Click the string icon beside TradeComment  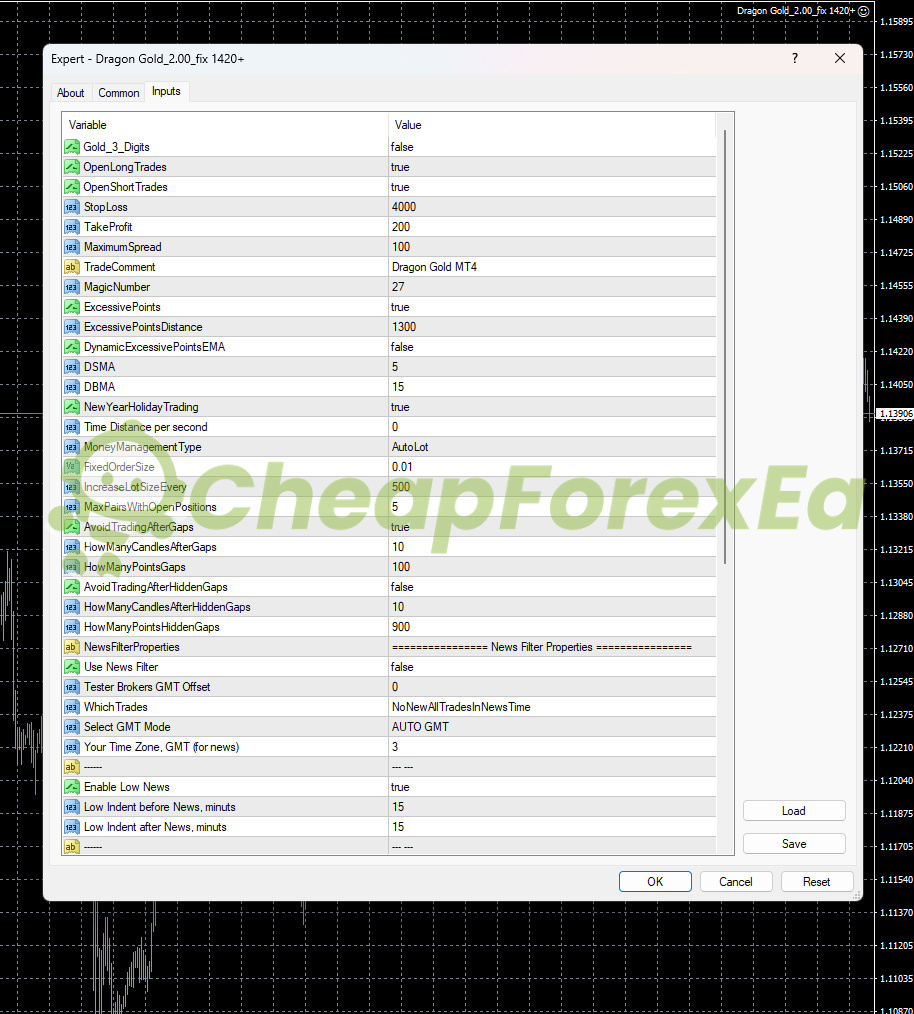click(x=72, y=267)
